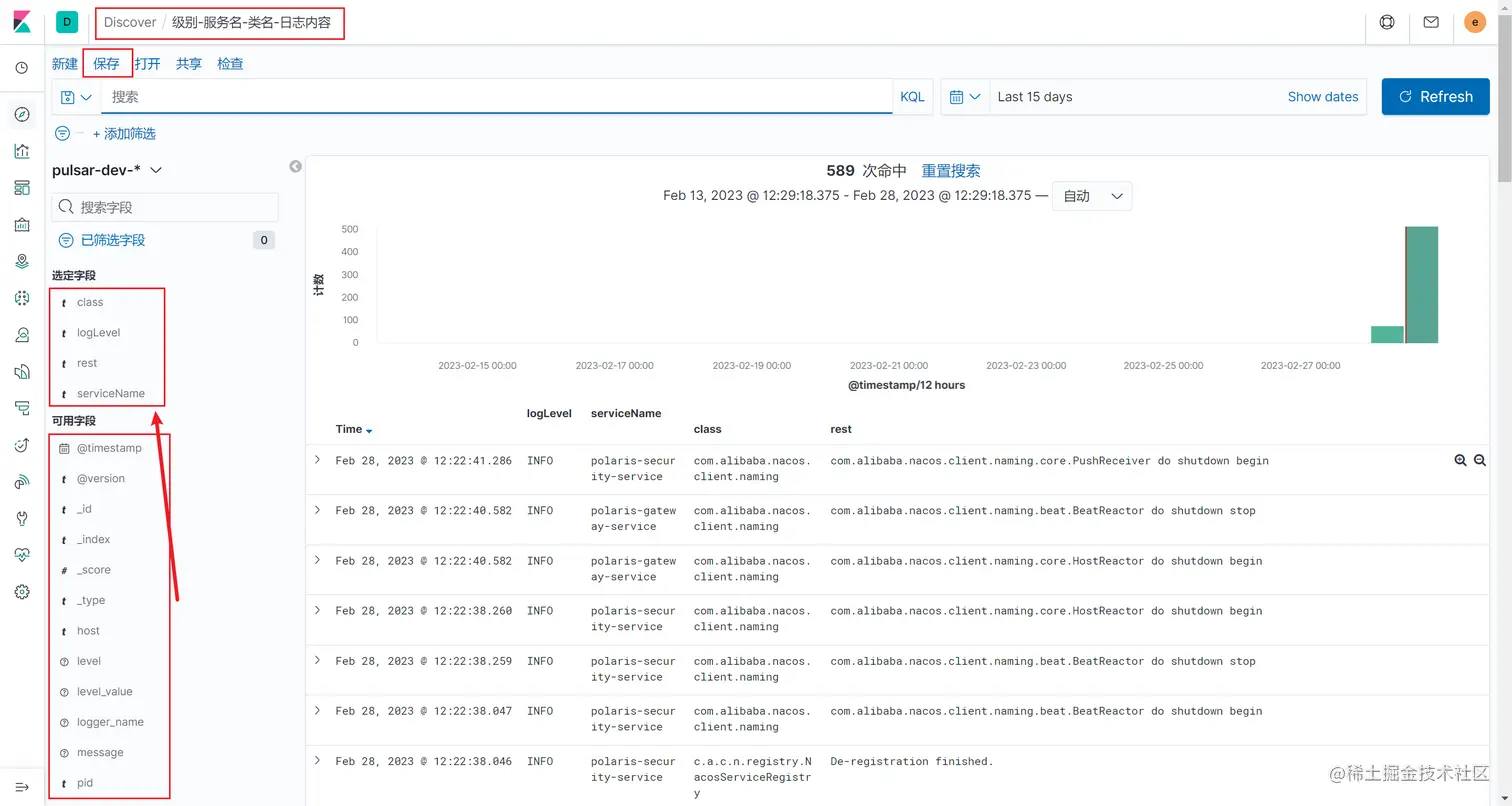The height and width of the screenshot is (806, 1512).
Task: Collapse the field list sidebar arrow
Action: click(x=295, y=167)
